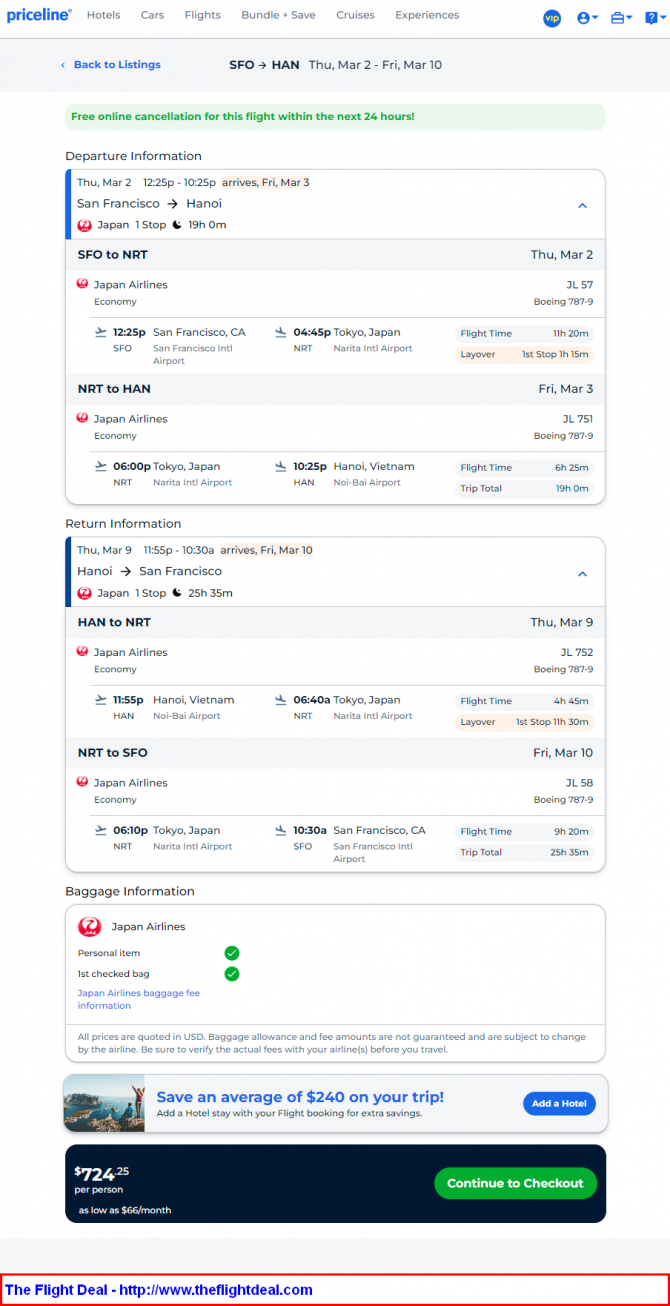Click the hotel promo banner image
This screenshot has height=1306, width=670.
tap(104, 1103)
